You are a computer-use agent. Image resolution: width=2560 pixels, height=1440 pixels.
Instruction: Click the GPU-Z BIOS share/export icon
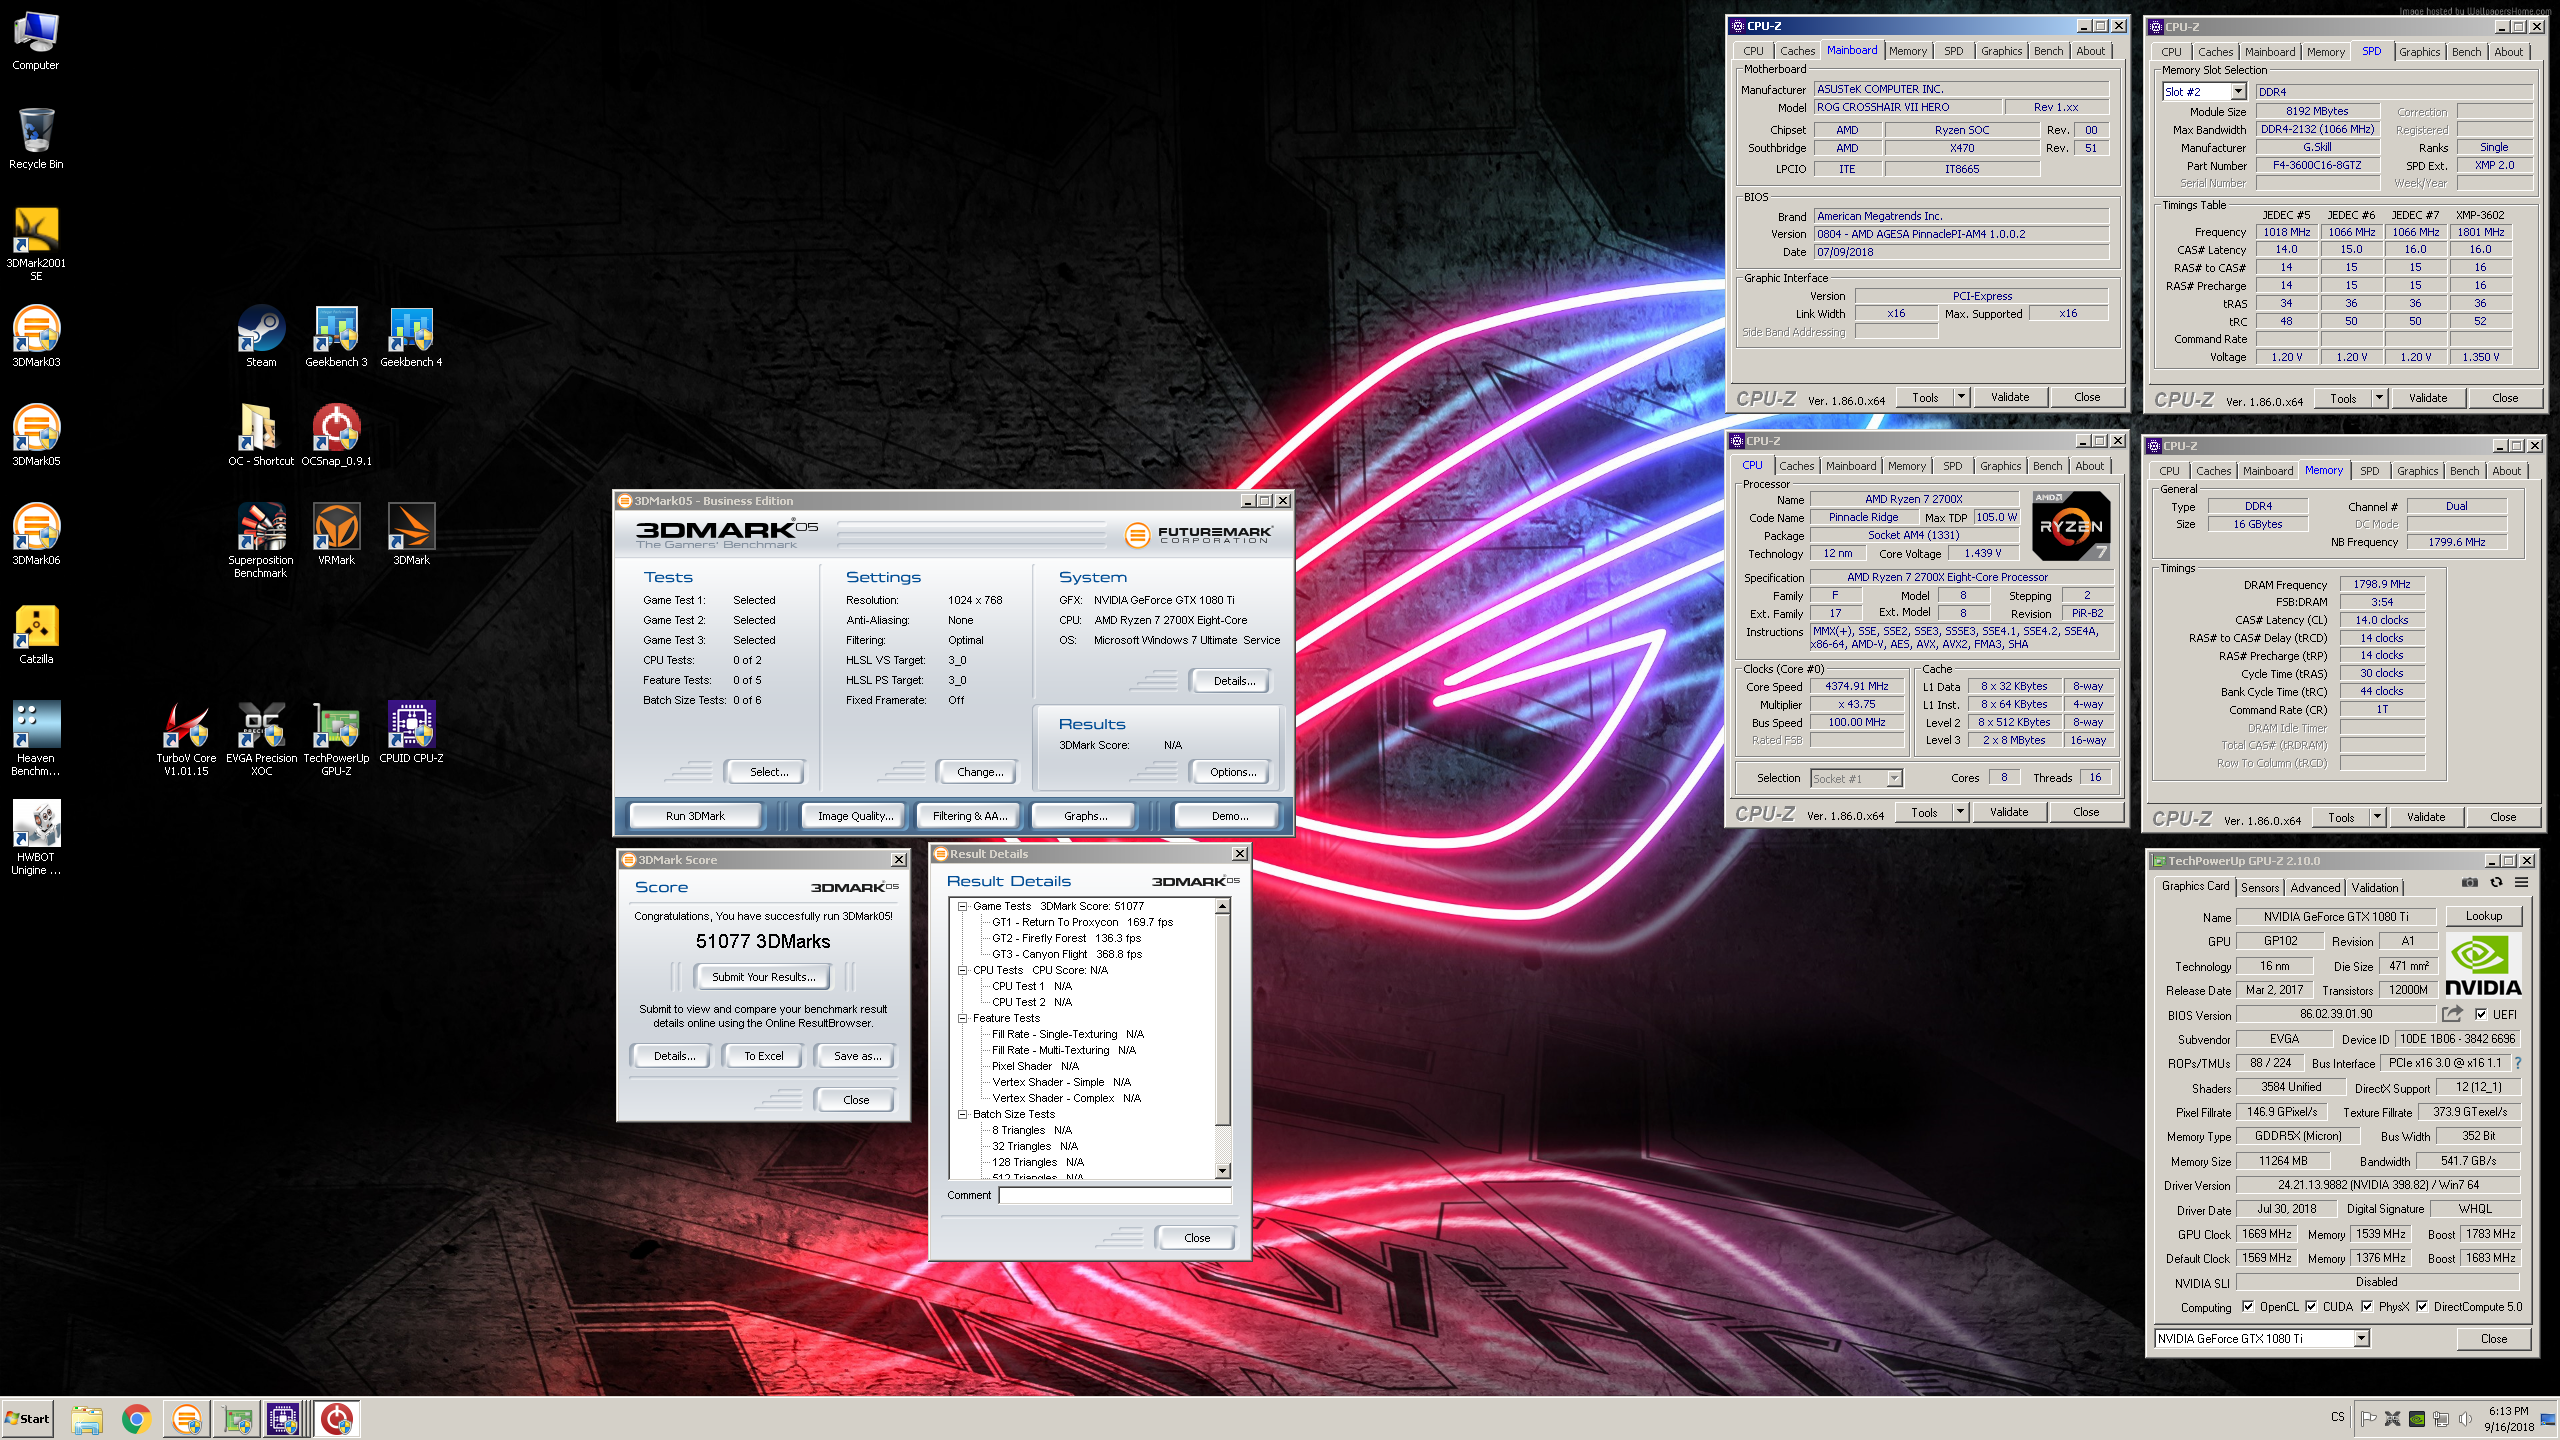(x=2452, y=1014)
